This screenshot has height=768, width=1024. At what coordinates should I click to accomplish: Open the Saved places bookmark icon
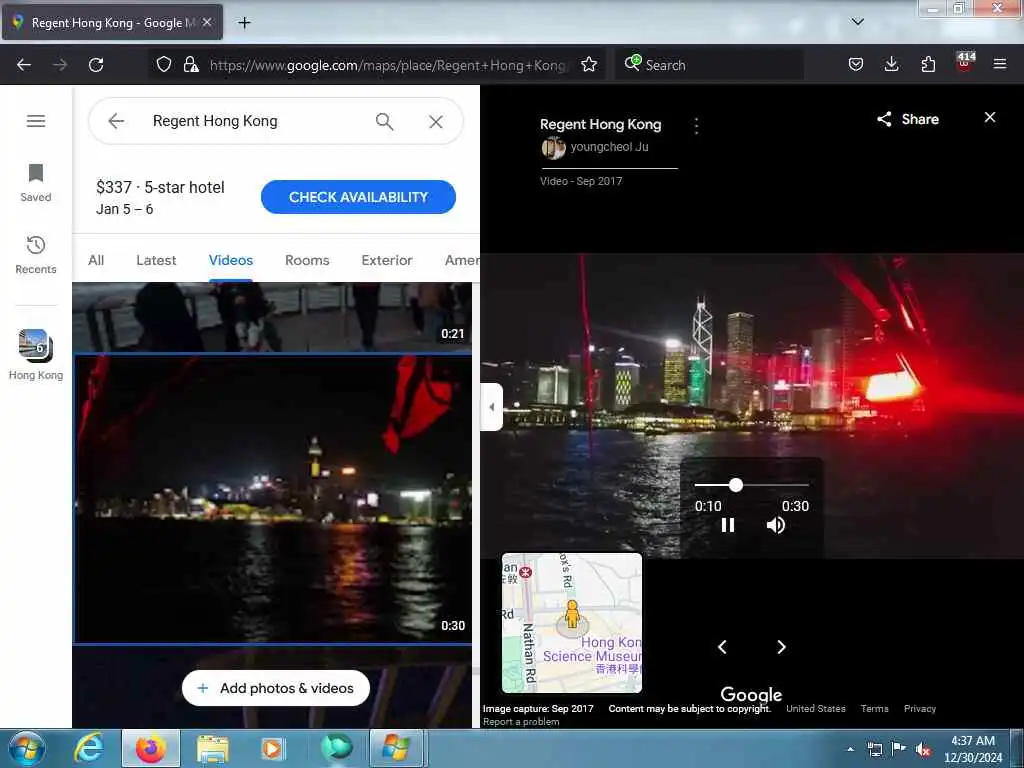[35, 183]
